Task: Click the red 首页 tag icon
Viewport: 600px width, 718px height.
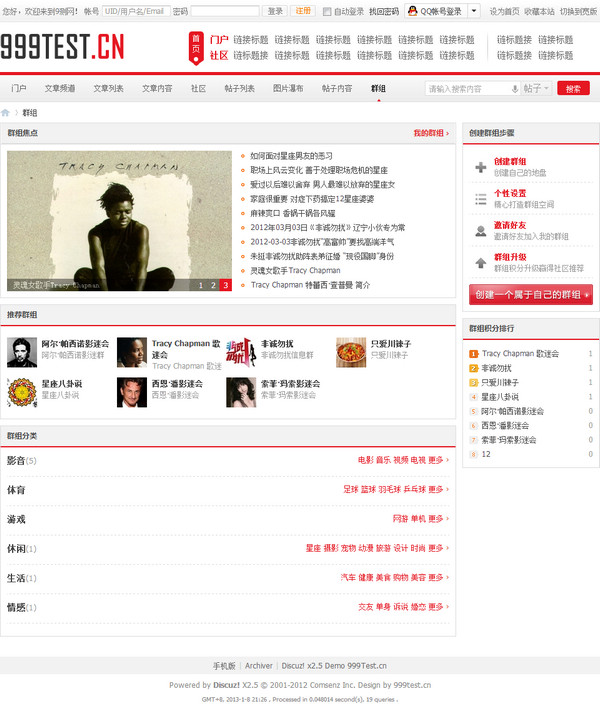Action: point(196,48)
